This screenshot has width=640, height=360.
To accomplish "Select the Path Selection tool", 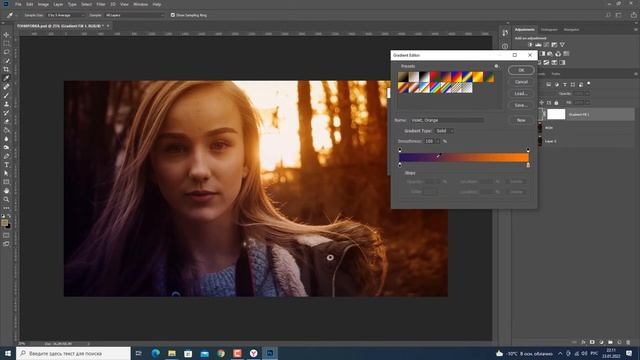I will click(x=7, y=173).
